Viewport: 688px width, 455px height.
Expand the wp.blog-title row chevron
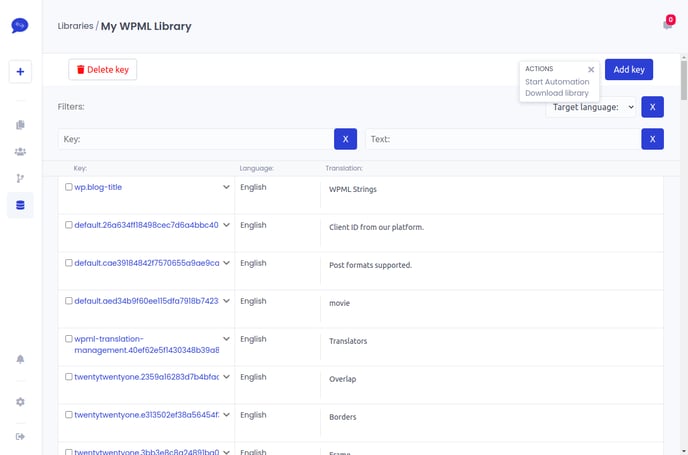pyautogui.click(x=226, y=187)
